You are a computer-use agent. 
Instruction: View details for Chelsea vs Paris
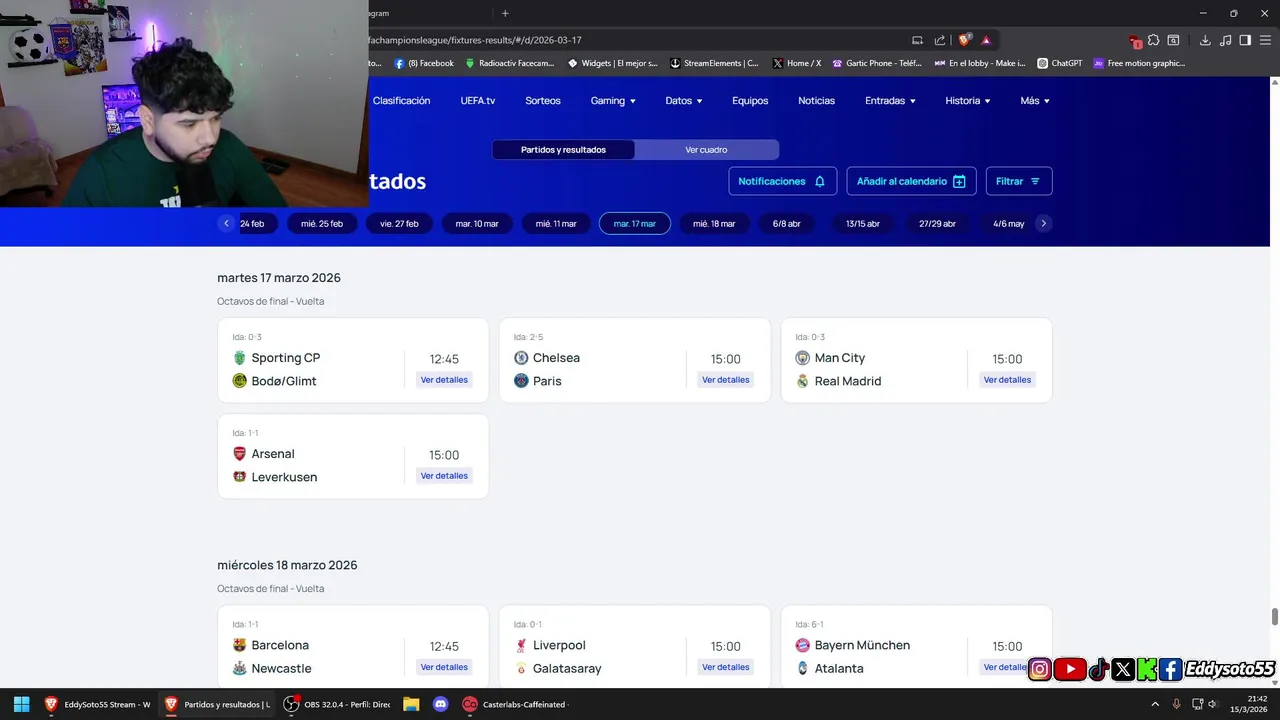pyautogui.click(x=726, y=380)
